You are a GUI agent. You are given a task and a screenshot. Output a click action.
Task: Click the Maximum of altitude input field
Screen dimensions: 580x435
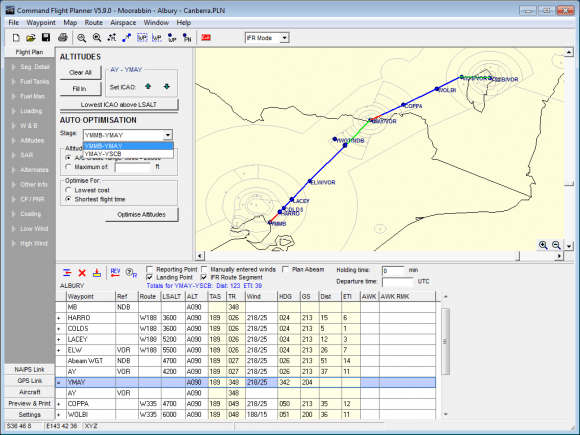(x=132, y=167)
